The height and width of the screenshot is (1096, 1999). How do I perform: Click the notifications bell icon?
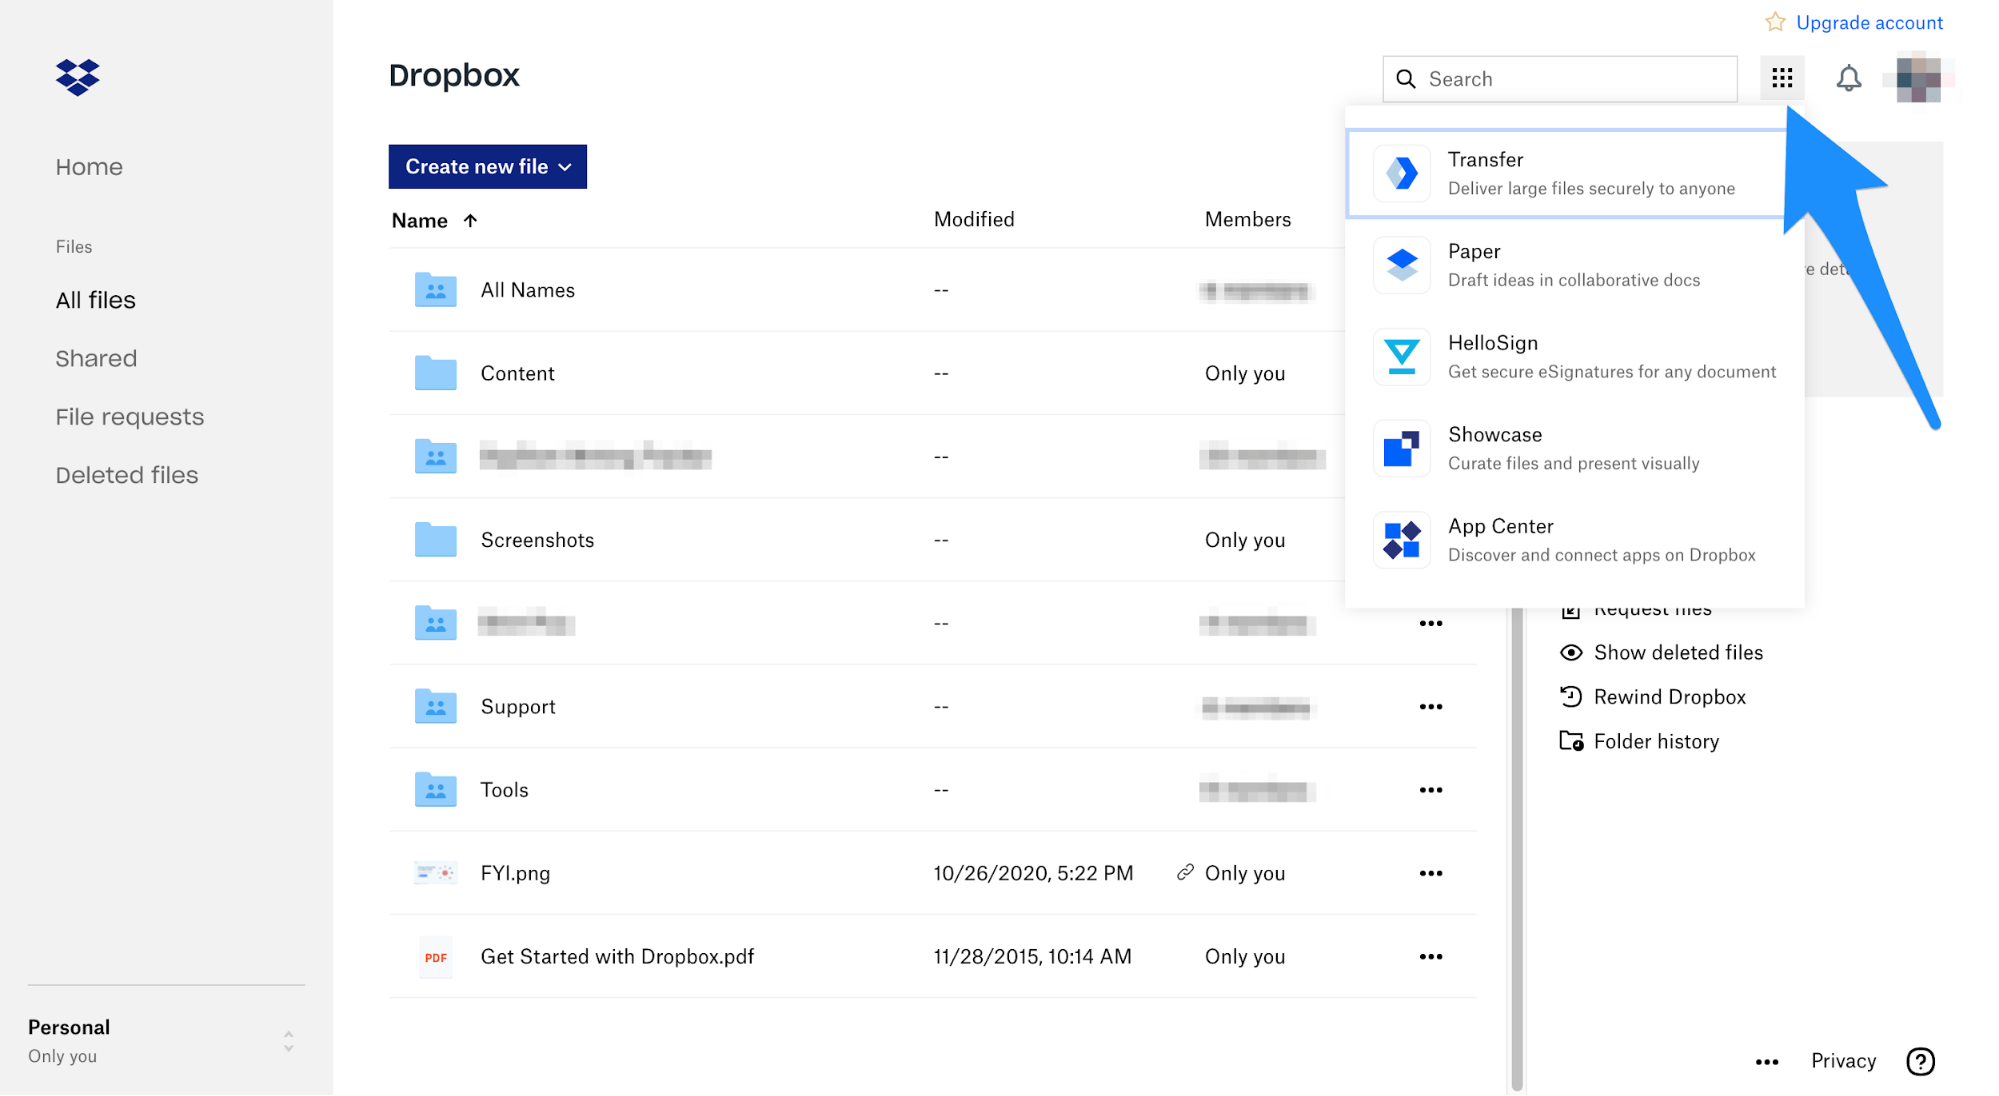click(1848, 78)
